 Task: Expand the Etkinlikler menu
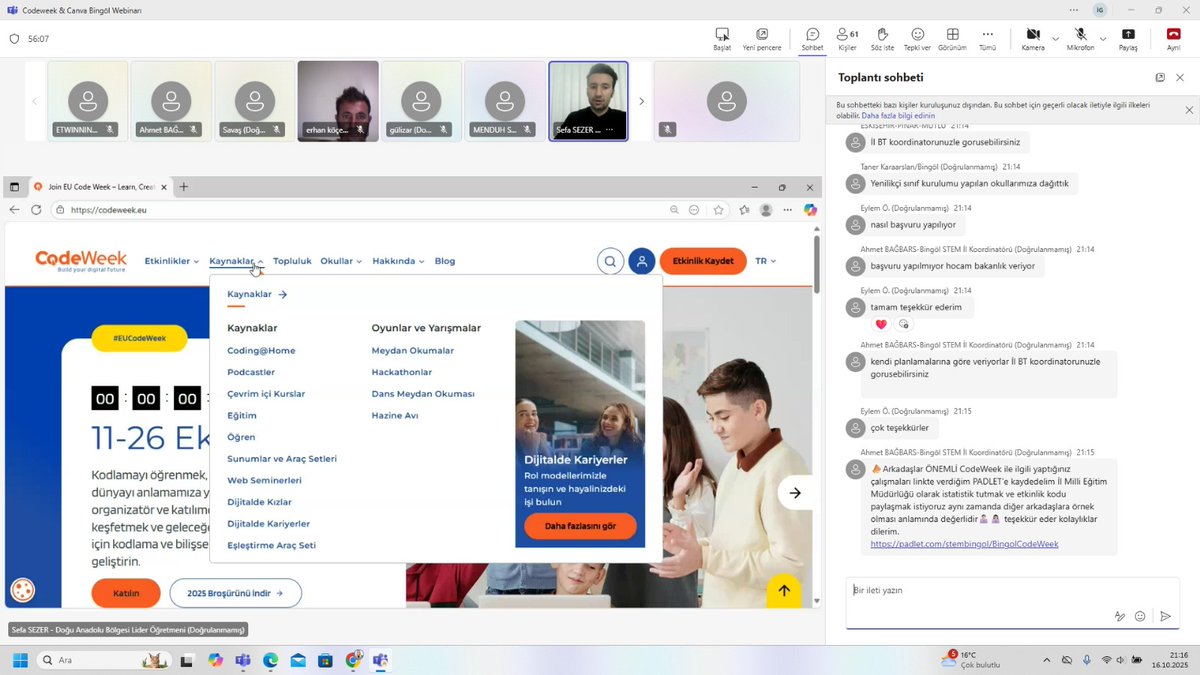[172, 261]
